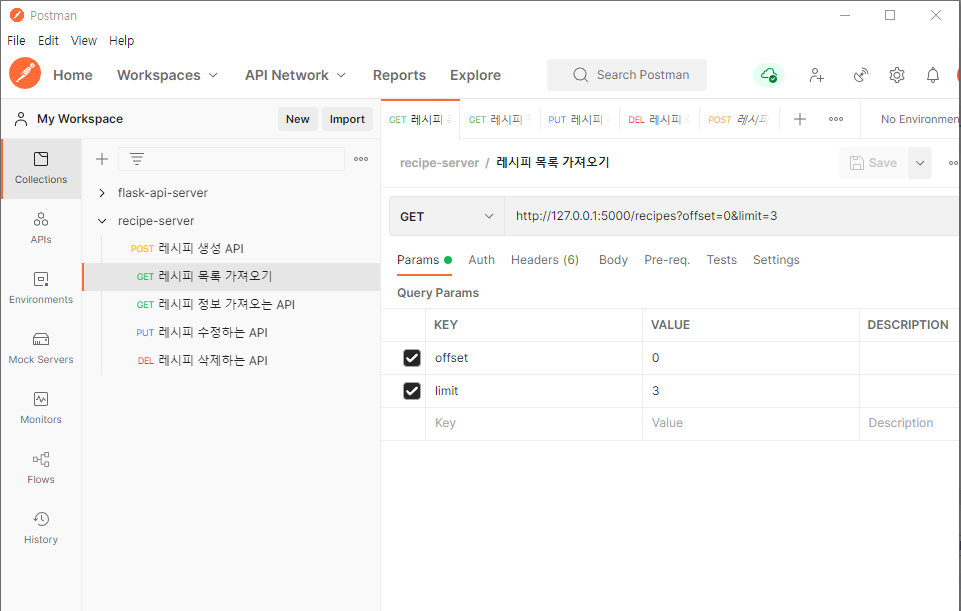Image resolution: width=961 pixels, height=611 pixels.
Task: Open notifications bell icon
Action: pos(932,75)
